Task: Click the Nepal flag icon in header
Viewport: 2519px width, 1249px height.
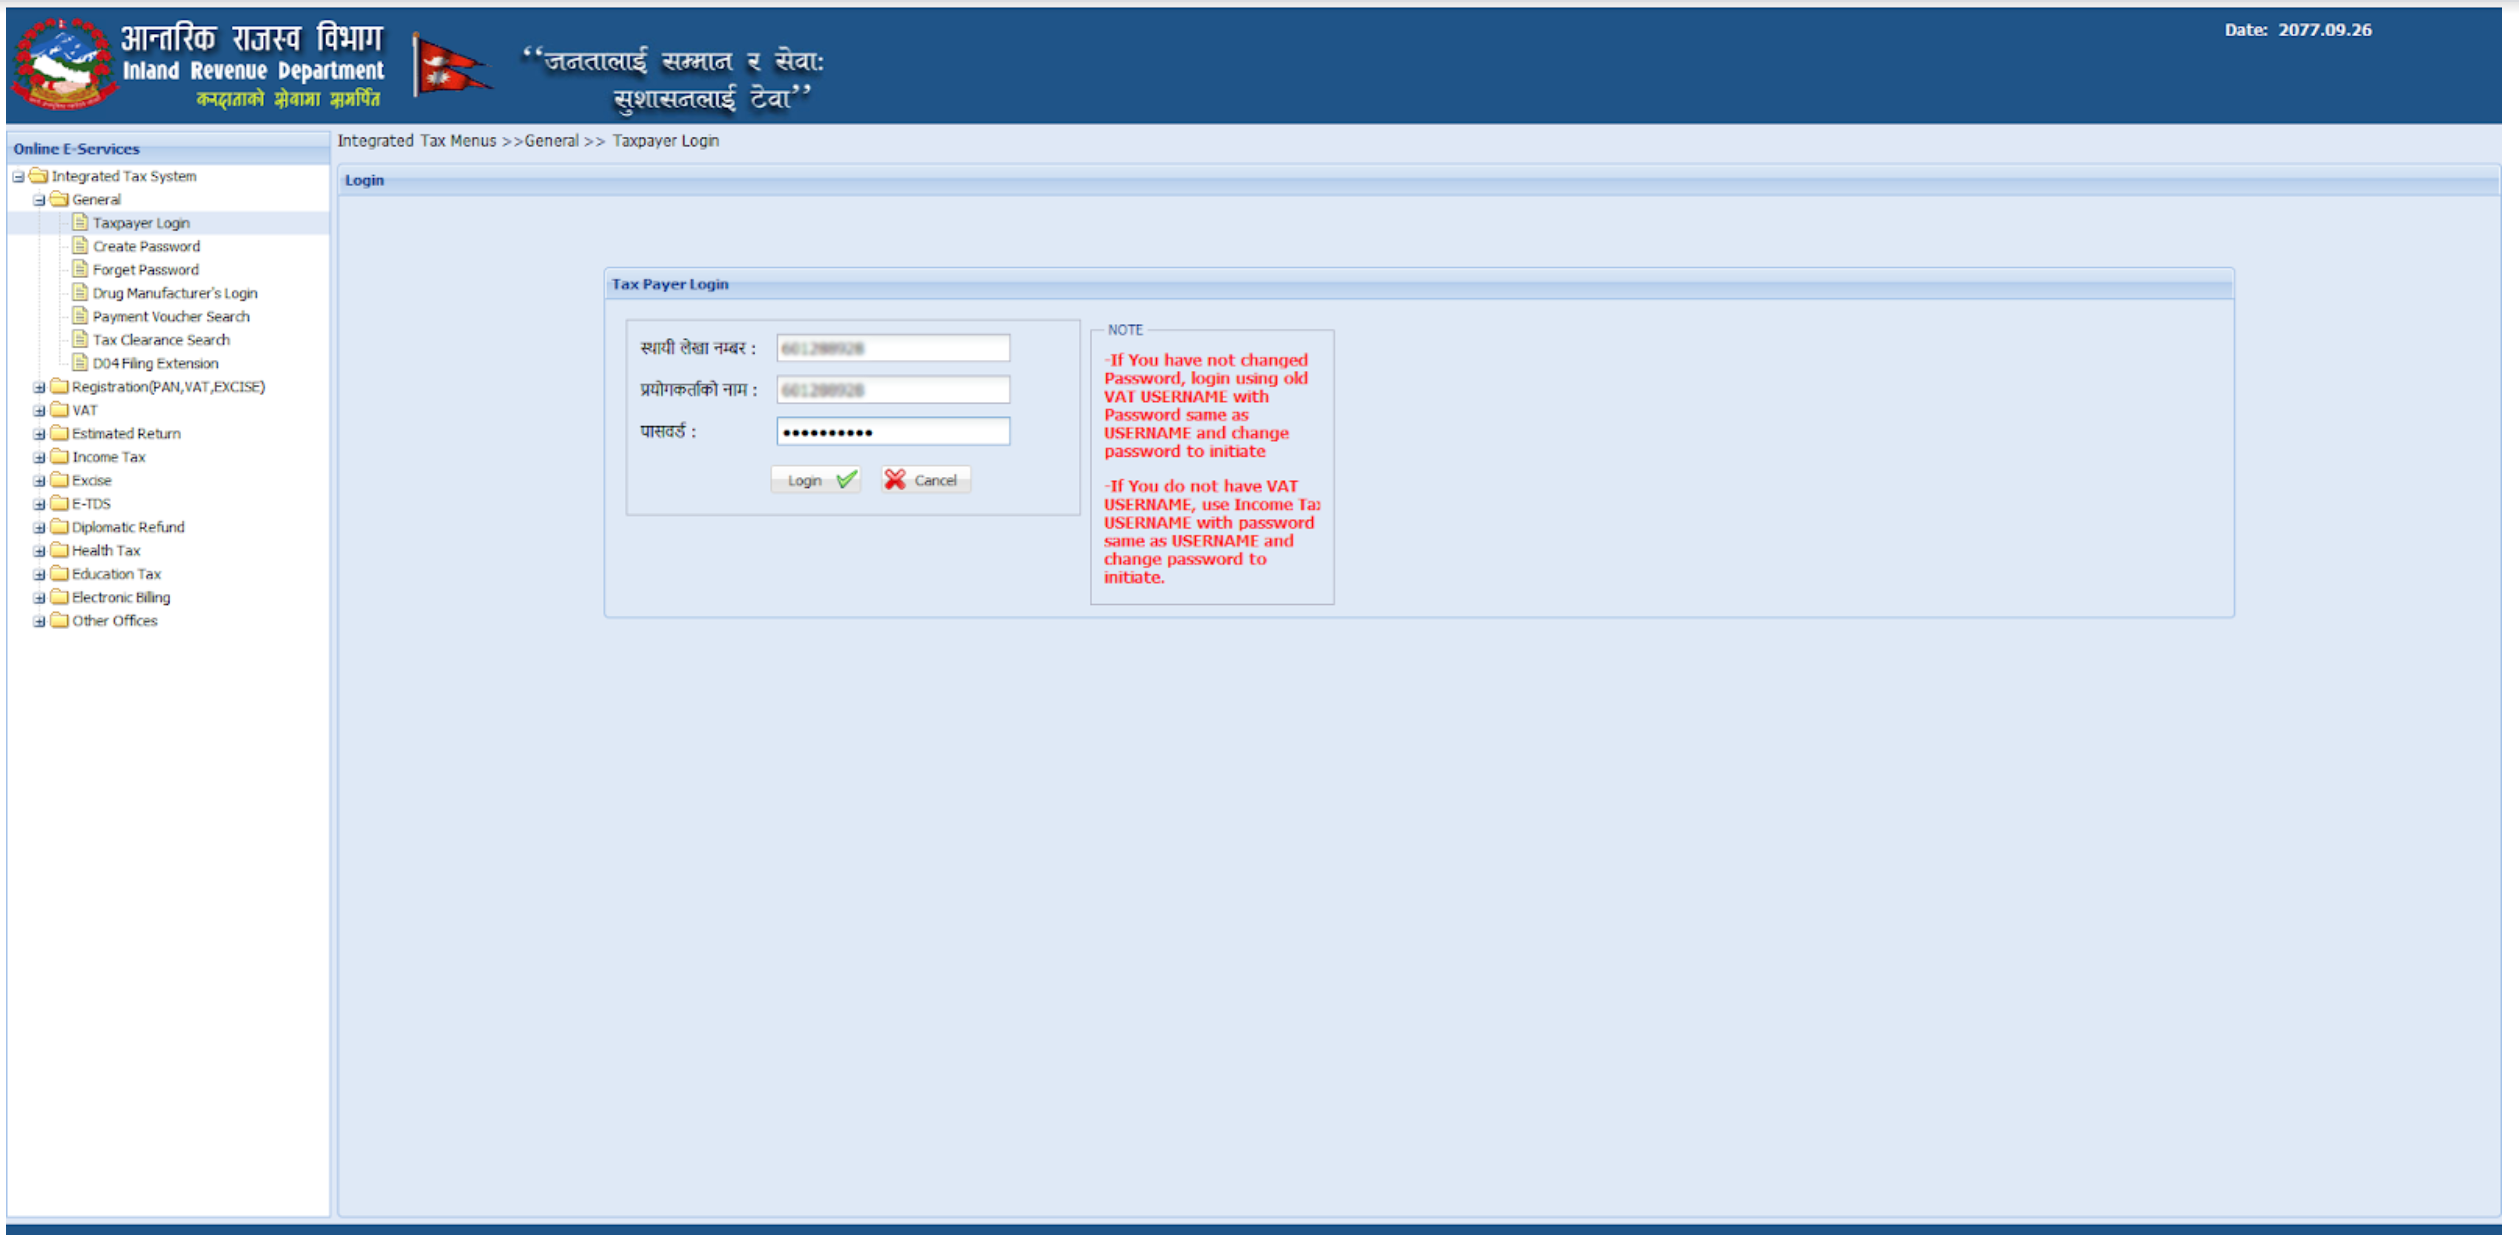Action: pyautogui.click(x=453, y=66)
